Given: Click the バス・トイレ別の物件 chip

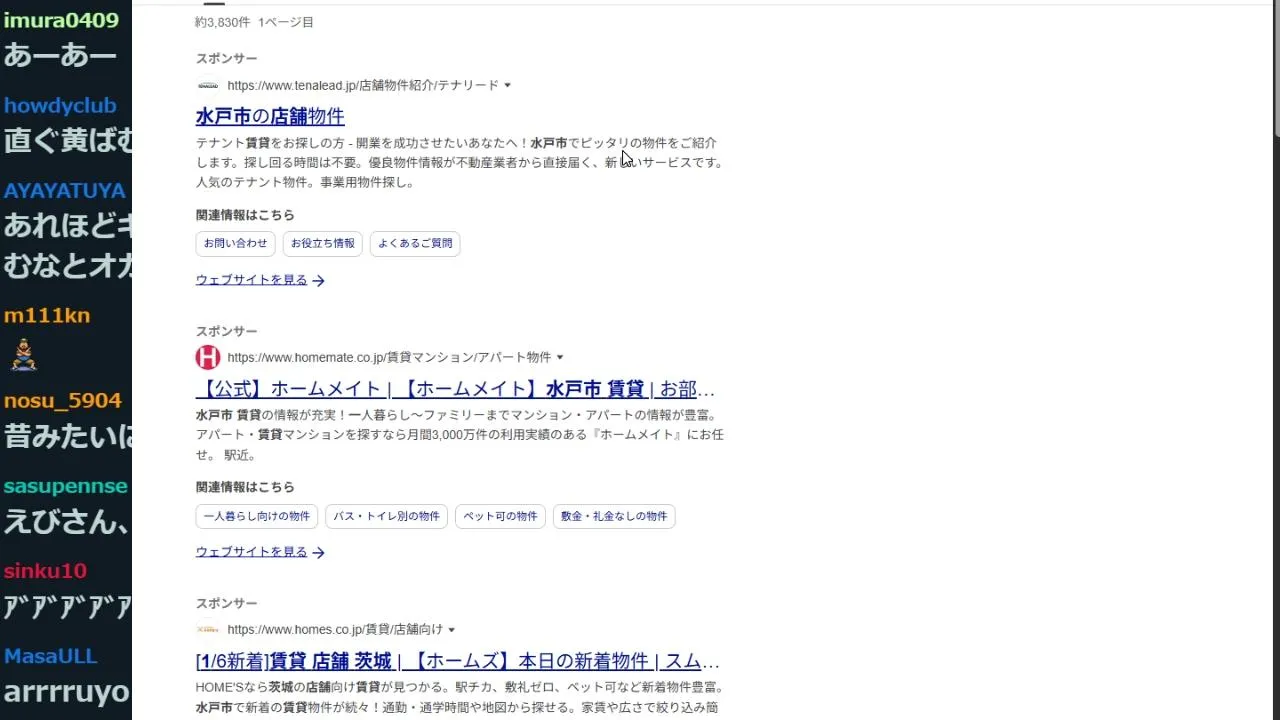Looking at the screenshot, I should coord(386,516).
